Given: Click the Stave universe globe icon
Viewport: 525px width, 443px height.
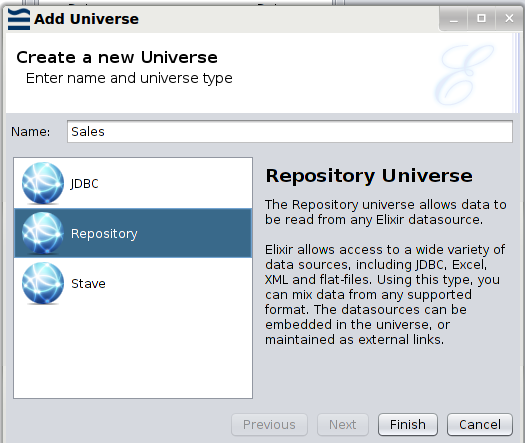Looking at the screenshot, I should (x=43, y=284).
